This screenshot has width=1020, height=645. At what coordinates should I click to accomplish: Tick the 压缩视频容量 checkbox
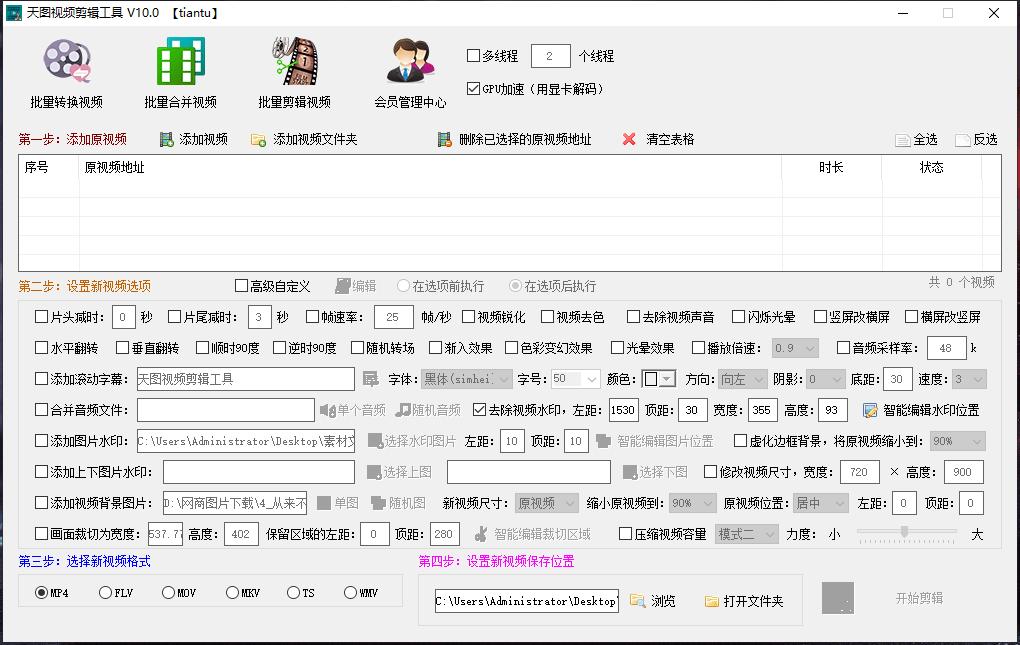click(x=625, y=534)
